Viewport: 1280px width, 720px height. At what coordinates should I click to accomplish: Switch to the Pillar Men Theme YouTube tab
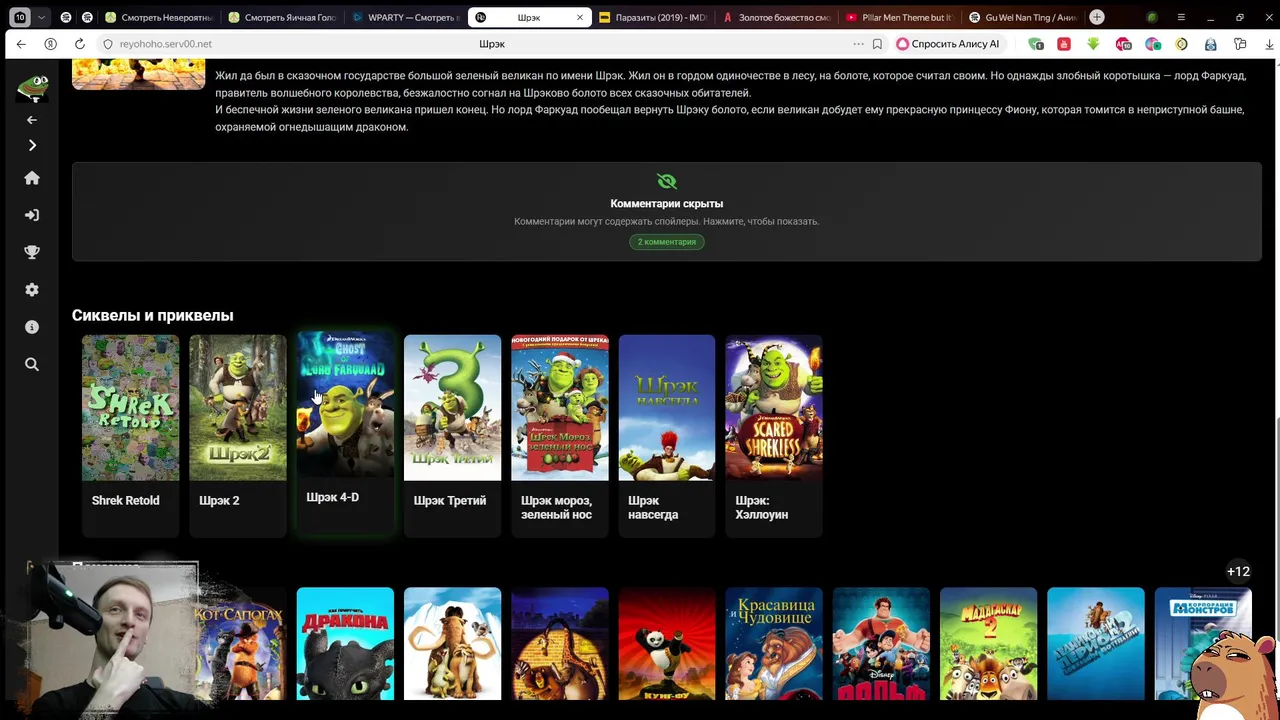pyautogui.click(x=899, y=17)
